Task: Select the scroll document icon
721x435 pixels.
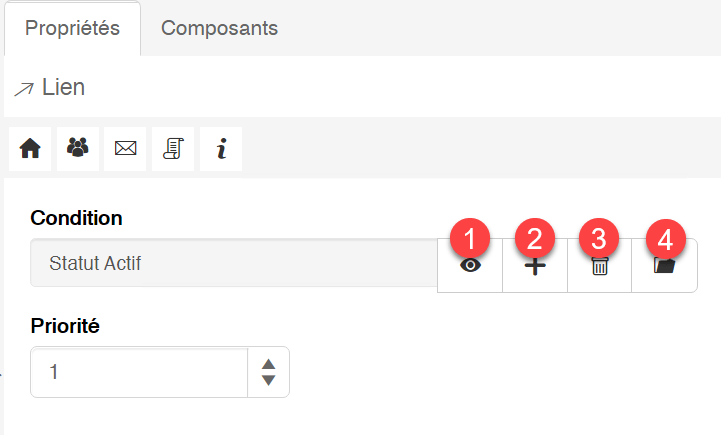Action: [x=173, y=149]
